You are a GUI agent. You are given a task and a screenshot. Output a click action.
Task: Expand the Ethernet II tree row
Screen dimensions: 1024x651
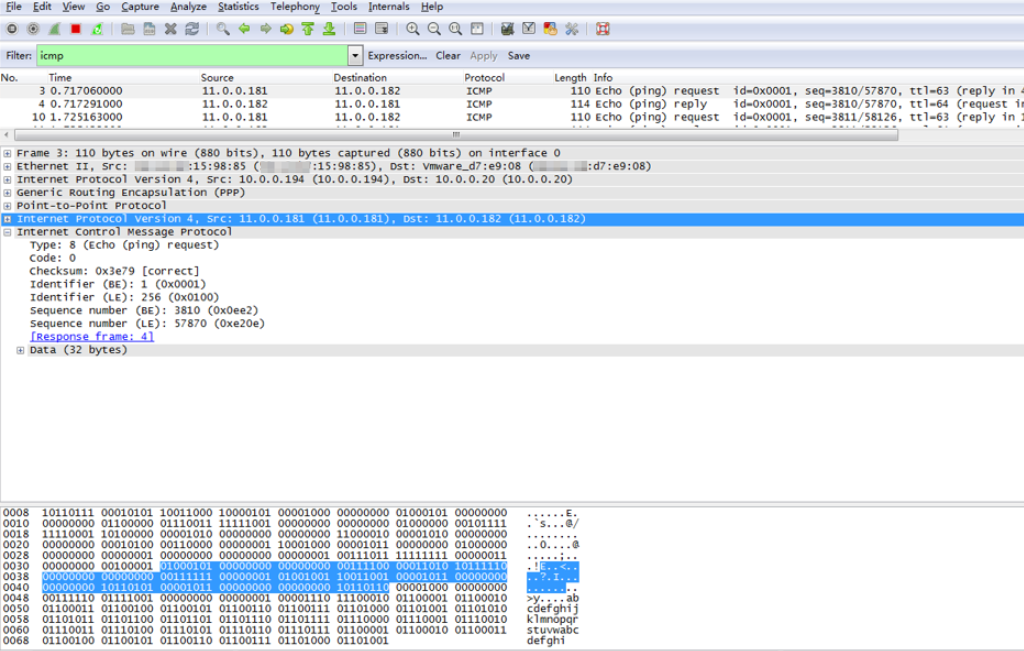coord(7,166)
